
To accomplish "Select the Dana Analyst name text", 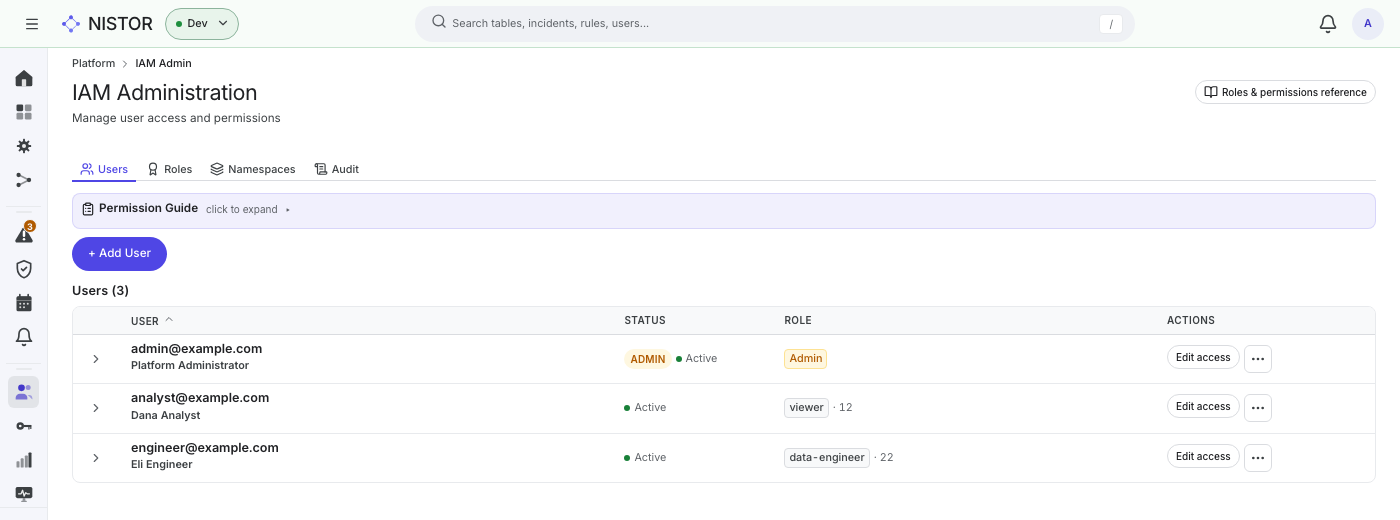I will [165, 415].
